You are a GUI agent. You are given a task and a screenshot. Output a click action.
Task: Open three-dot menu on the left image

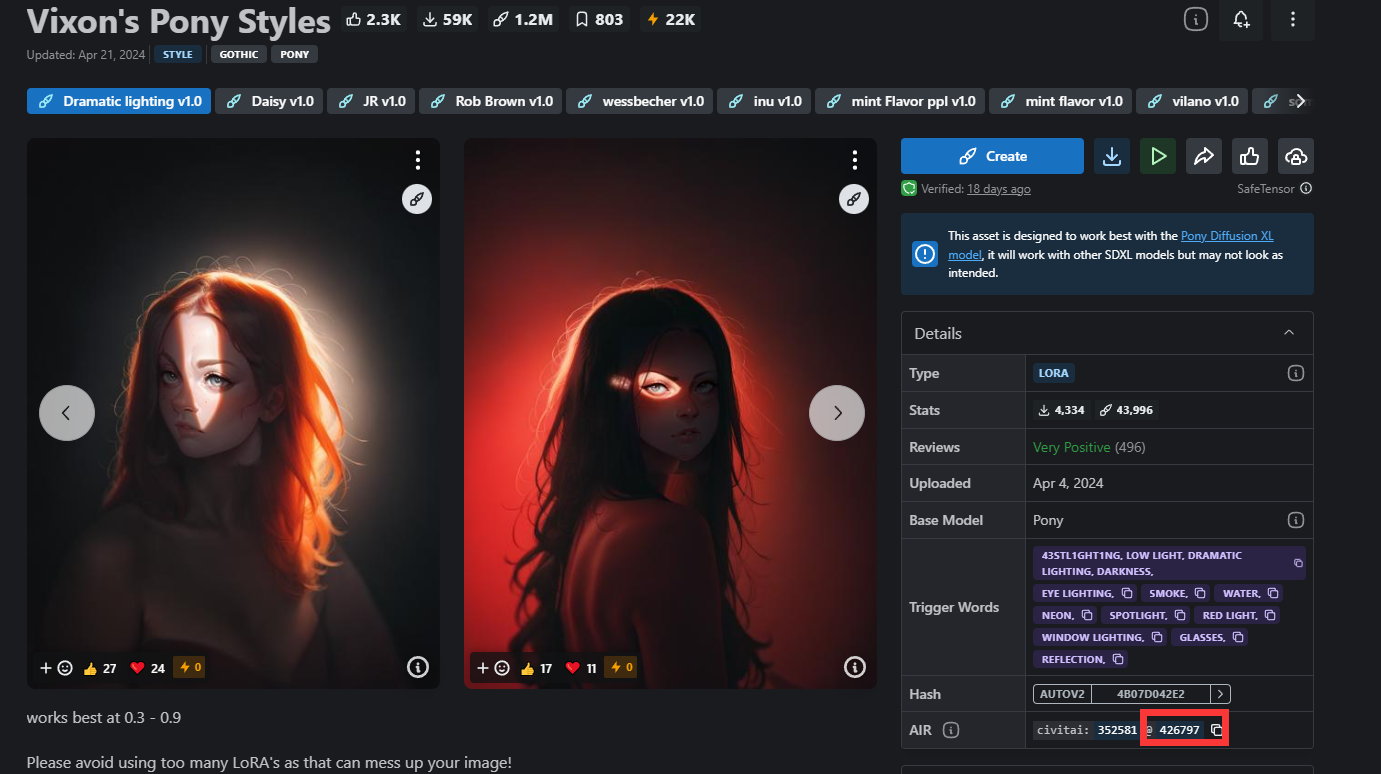click(x=418, y=160)
